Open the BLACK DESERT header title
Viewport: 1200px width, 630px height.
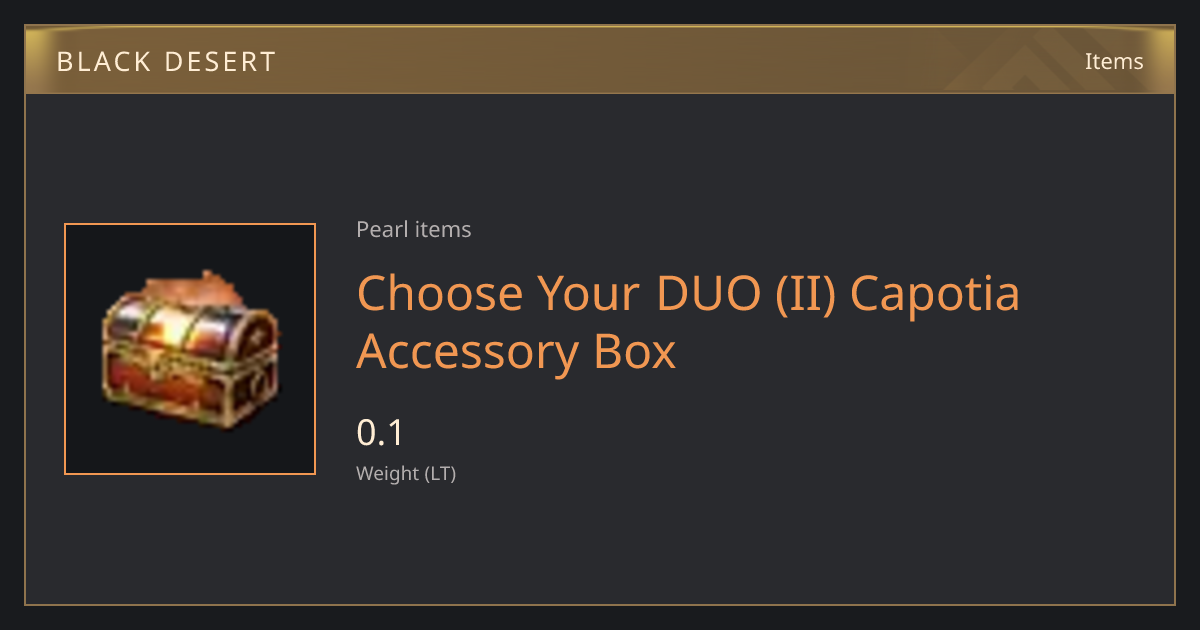[166, 62]
